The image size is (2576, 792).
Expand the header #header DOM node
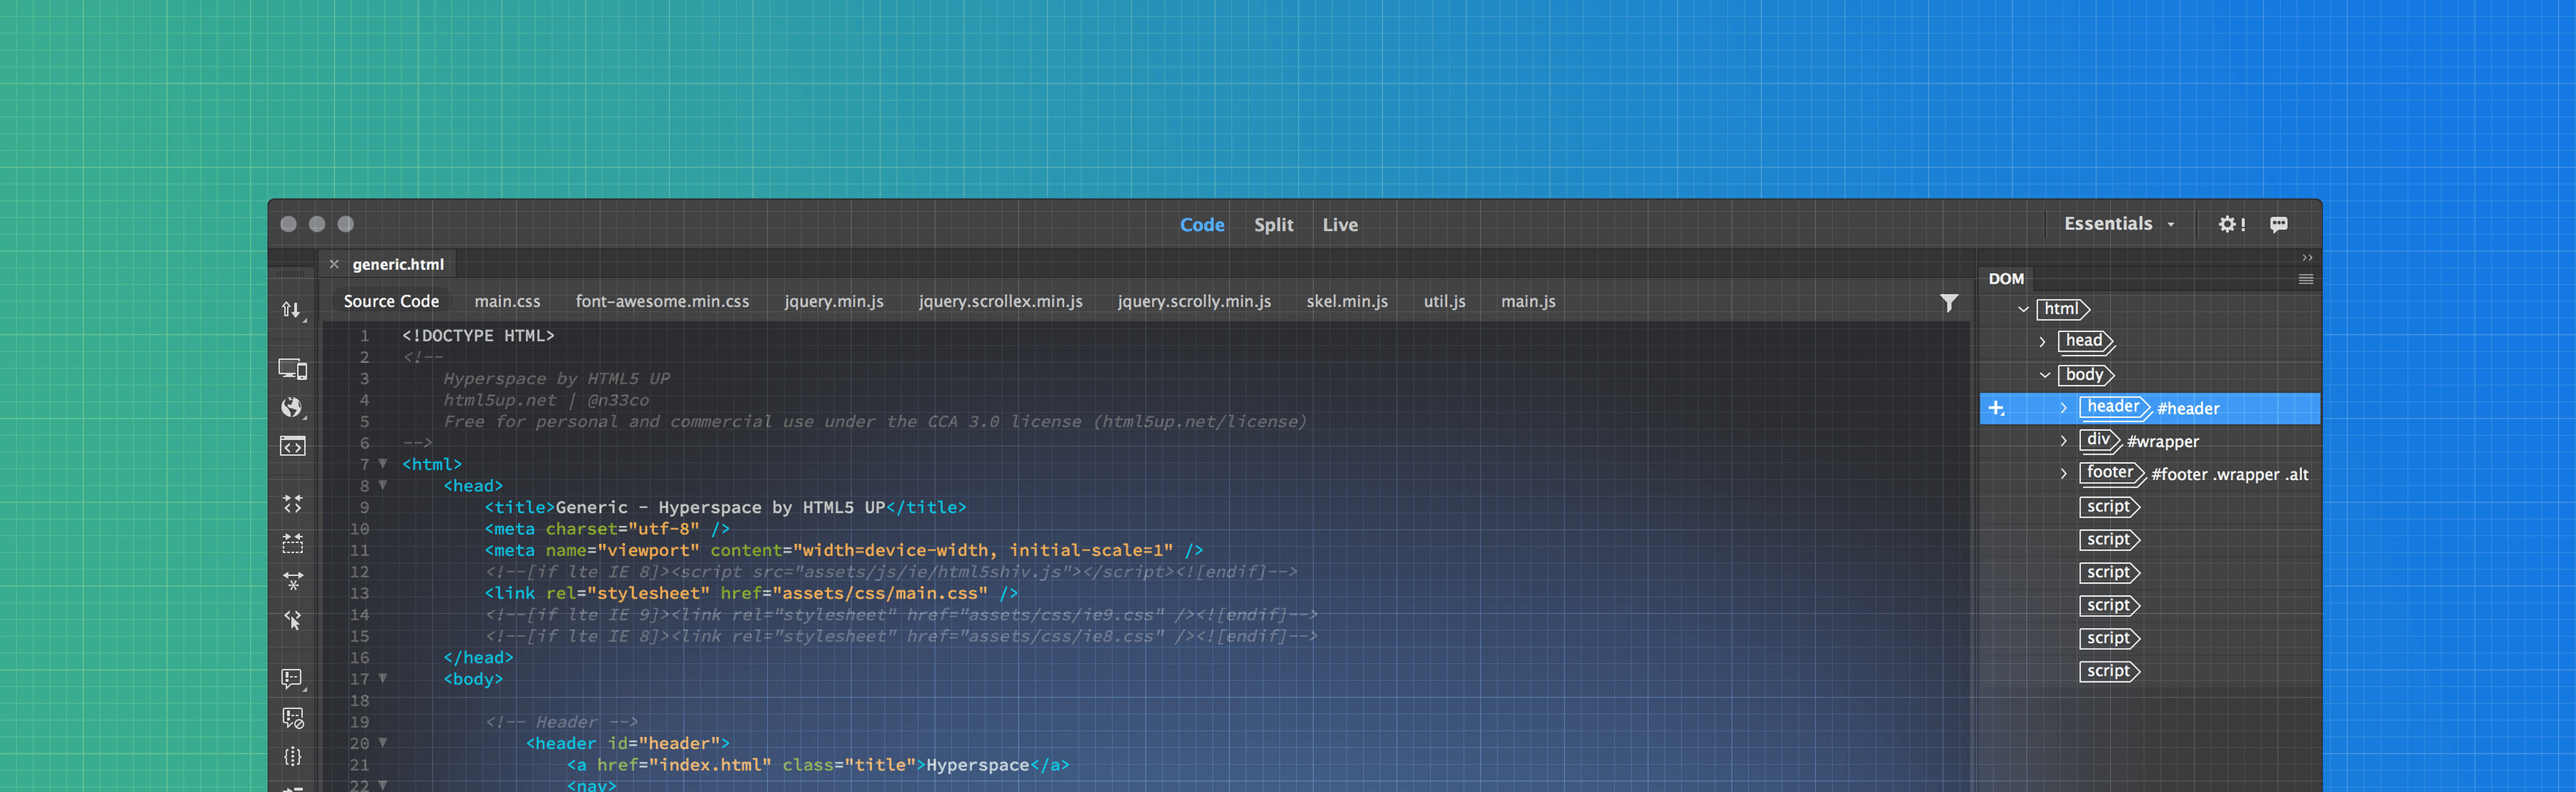tap(2063, 408)
